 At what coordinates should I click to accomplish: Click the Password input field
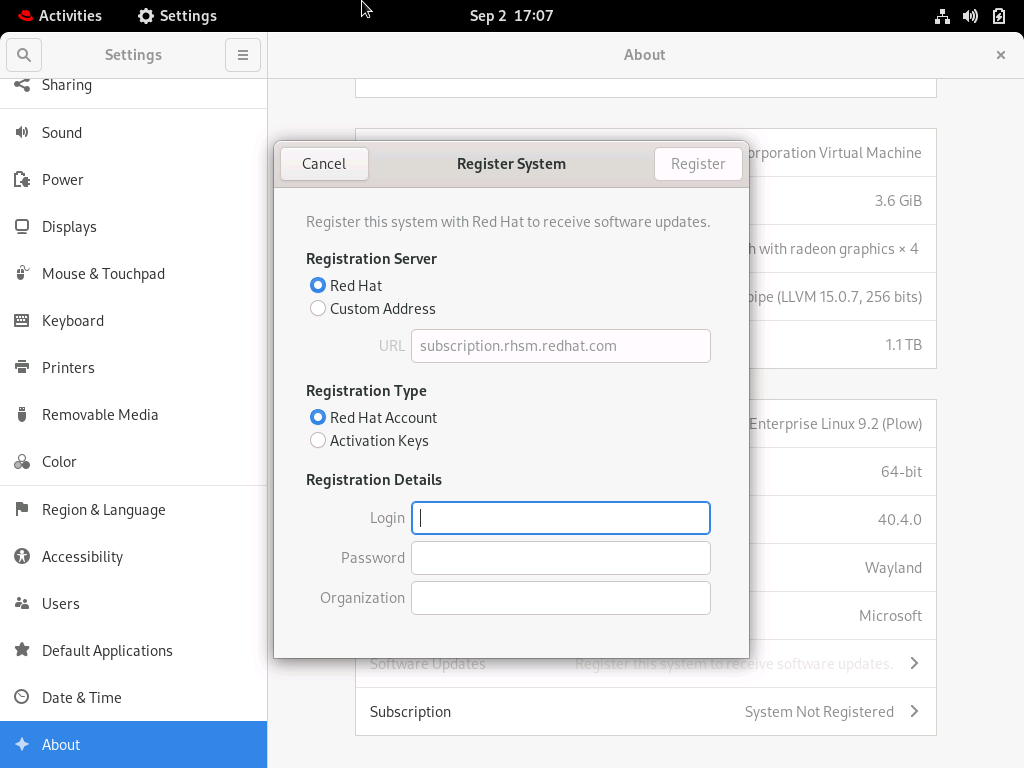tap(561, 558)
